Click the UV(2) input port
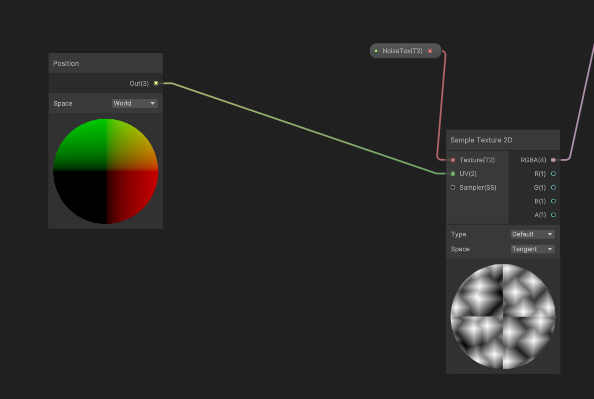This screenshot has width=594, height=399. (x=453, y=174)
